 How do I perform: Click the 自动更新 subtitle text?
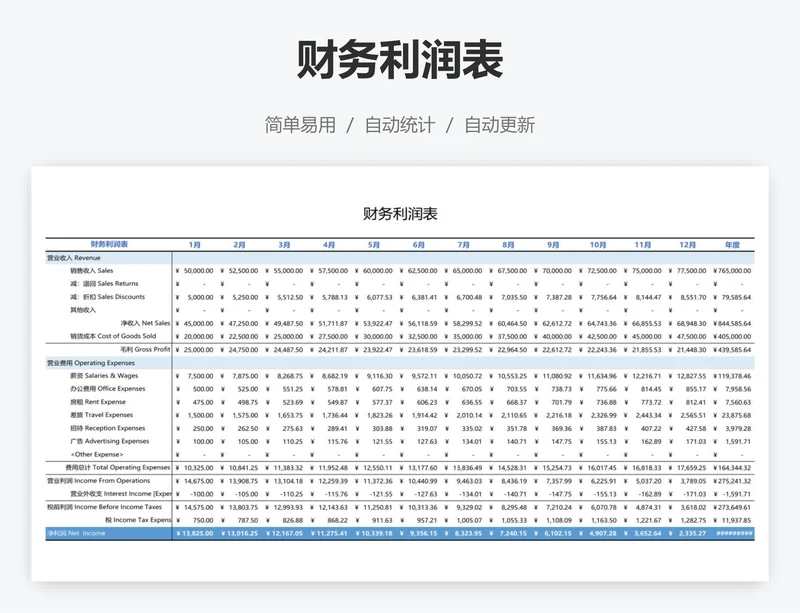coord(499,125)
